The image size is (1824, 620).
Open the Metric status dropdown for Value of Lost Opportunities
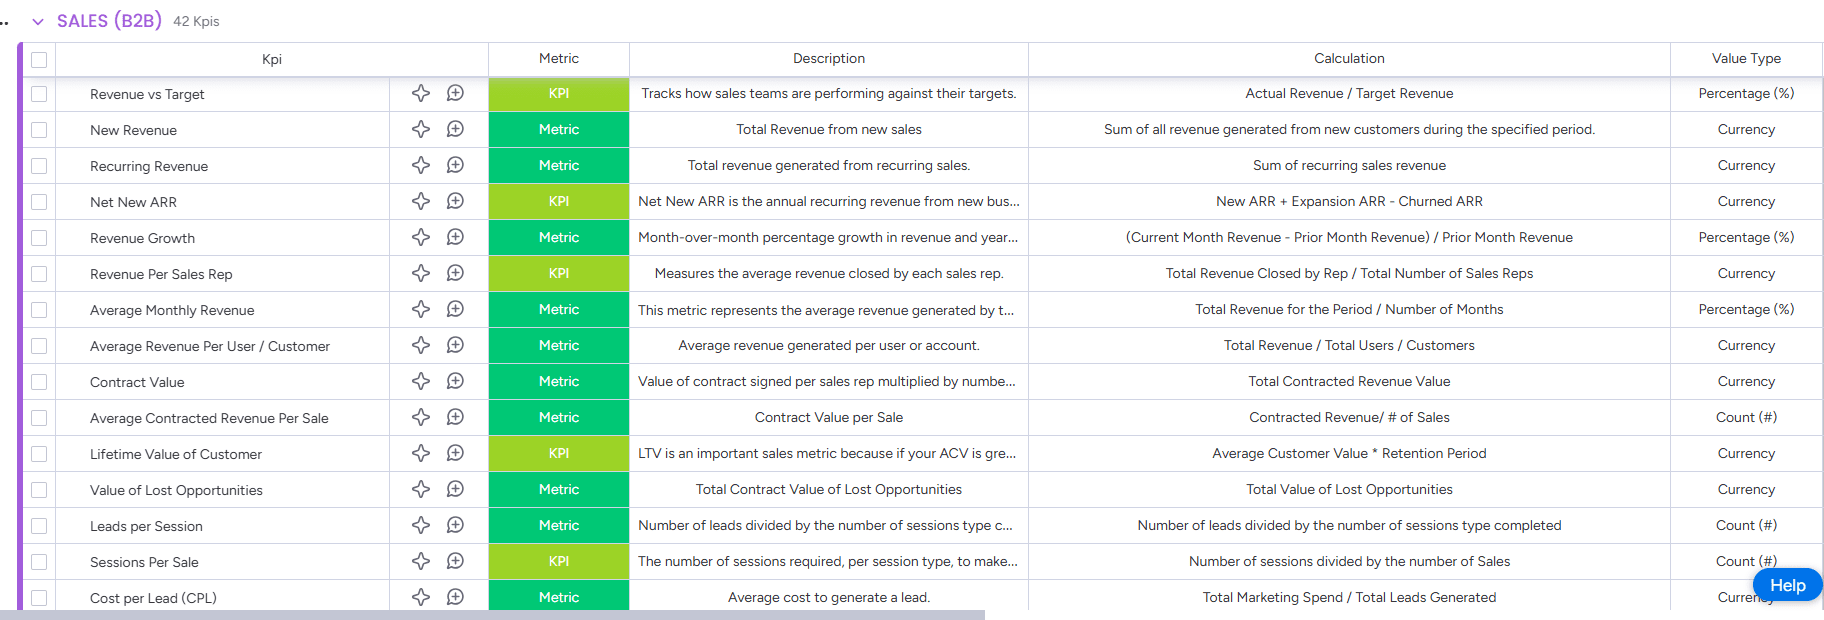(558, 489)
